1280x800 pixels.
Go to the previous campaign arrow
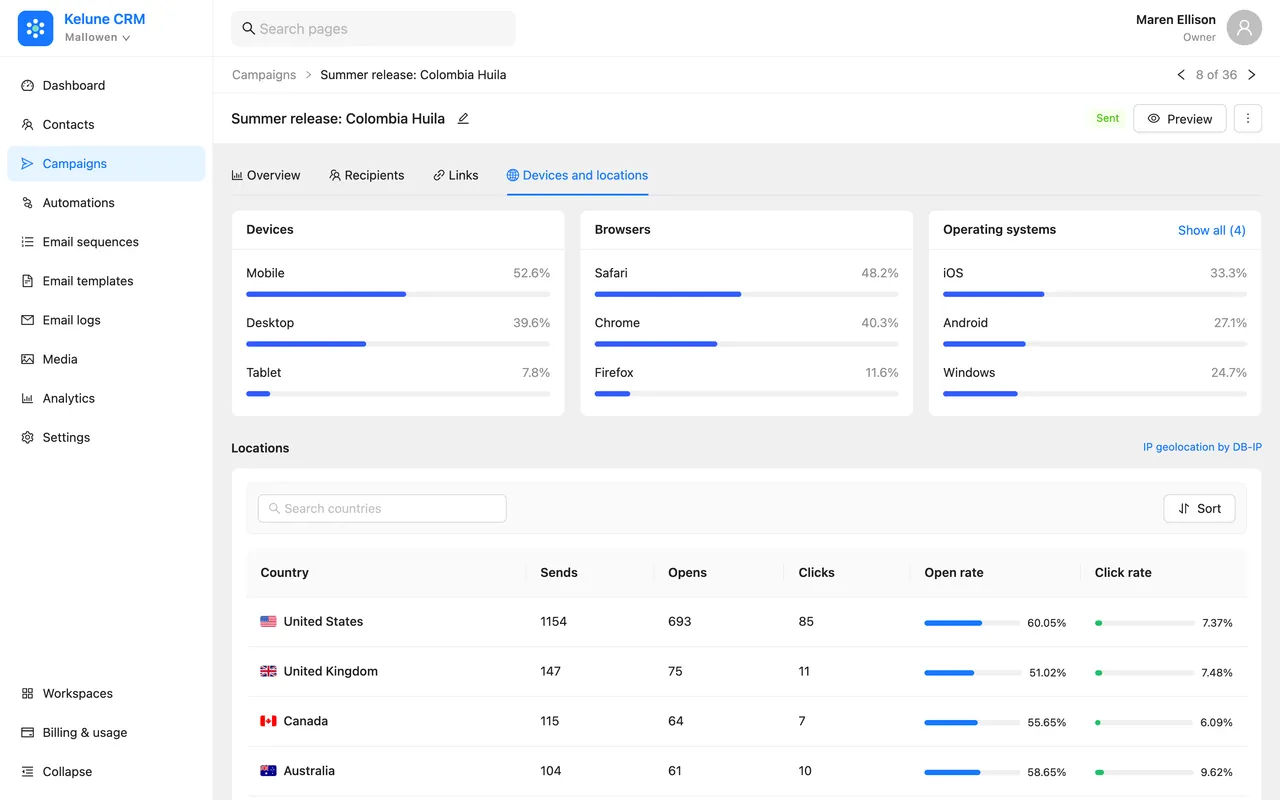click(x=1181, y=75)
